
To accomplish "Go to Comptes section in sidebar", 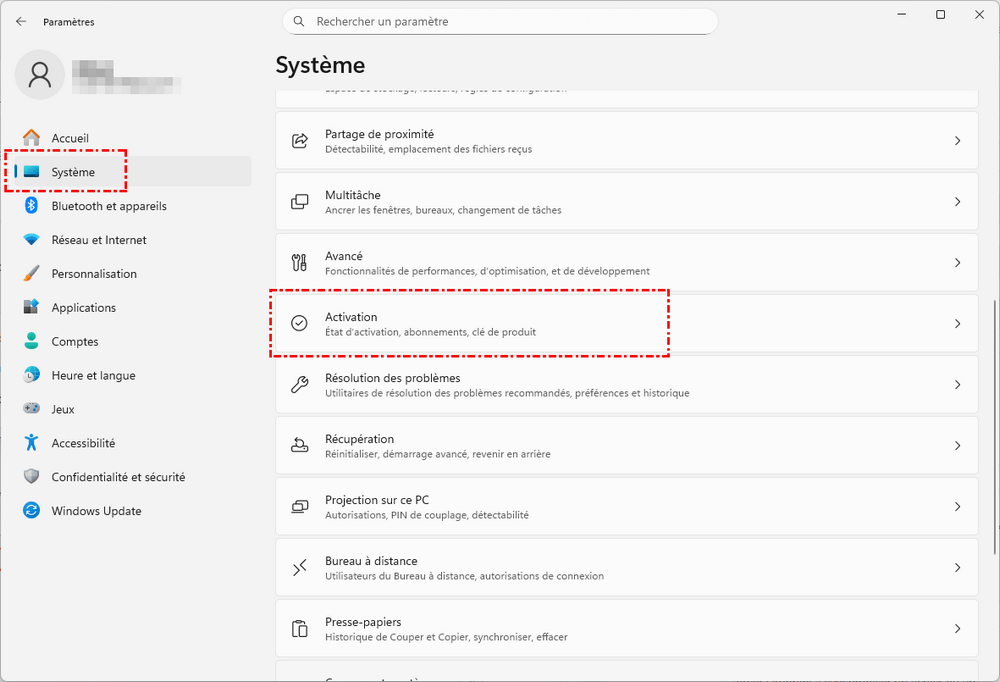I will [75, 342].
